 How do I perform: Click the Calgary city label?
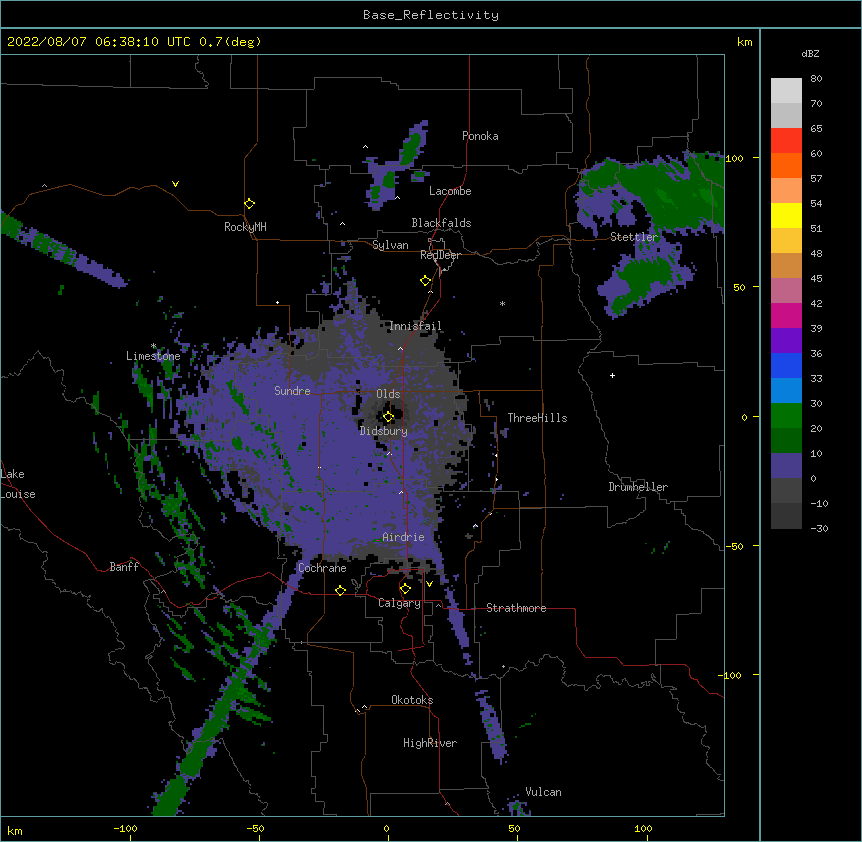(399, 603)
